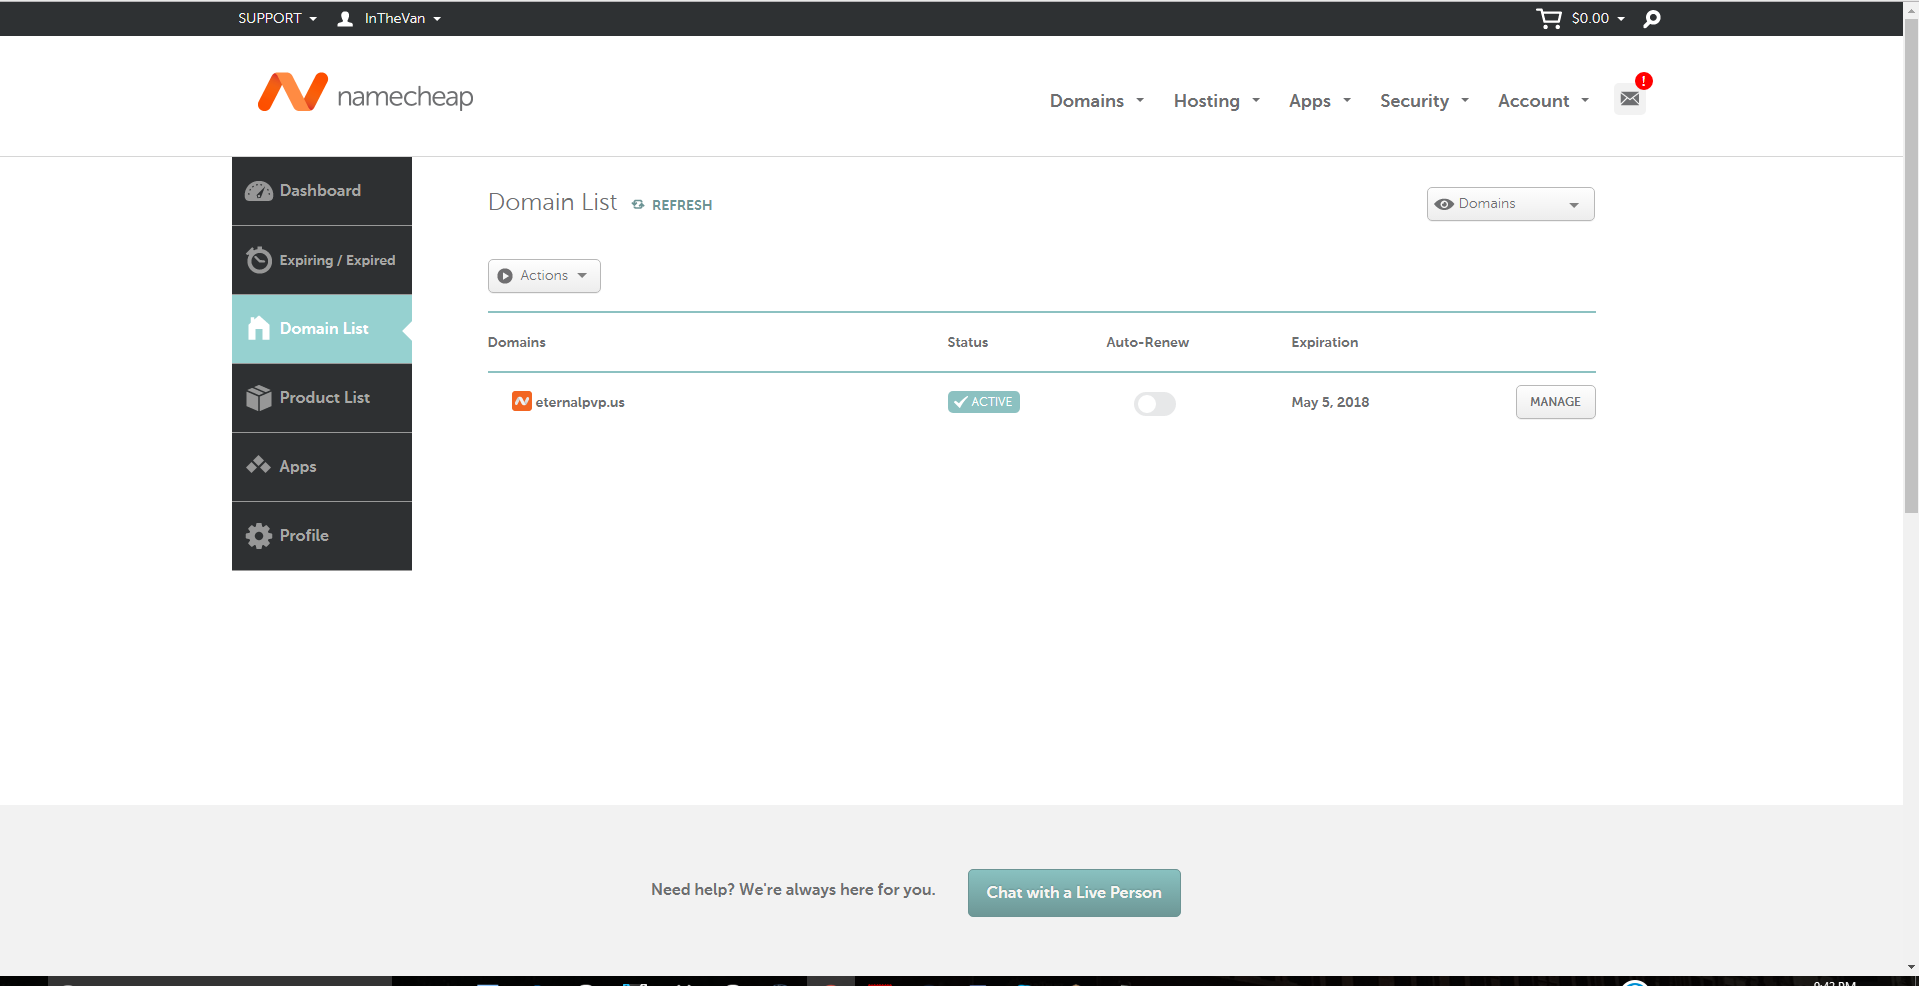Switch to the Product List sidebar tab

[x=322, y=398]
